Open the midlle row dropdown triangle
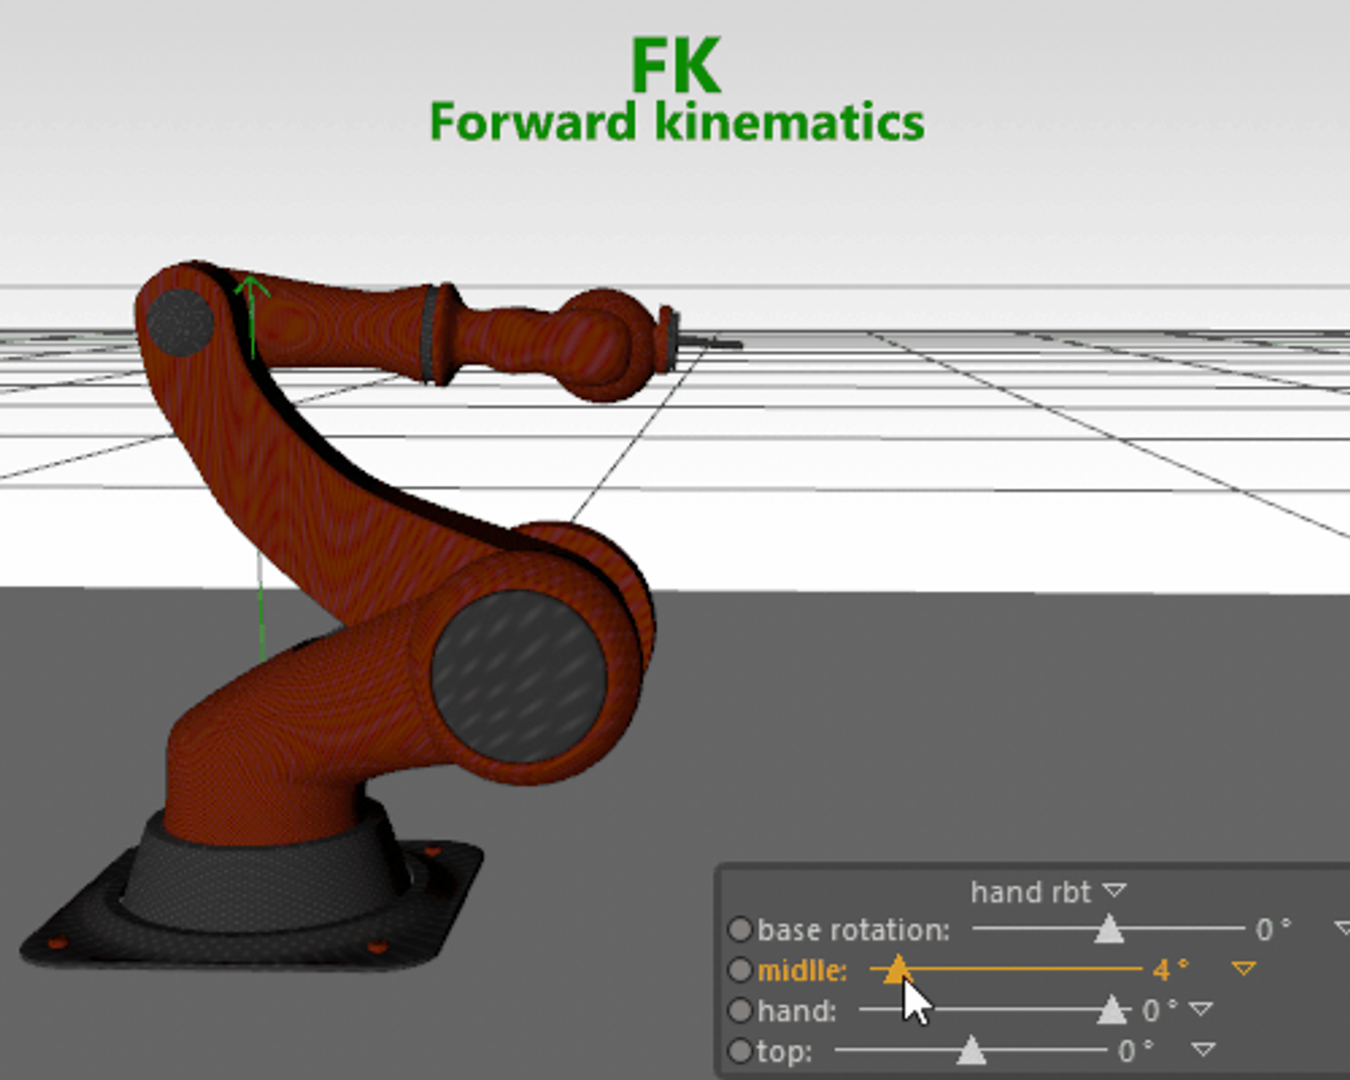1350x1080 pixels. pos(1243,969)
